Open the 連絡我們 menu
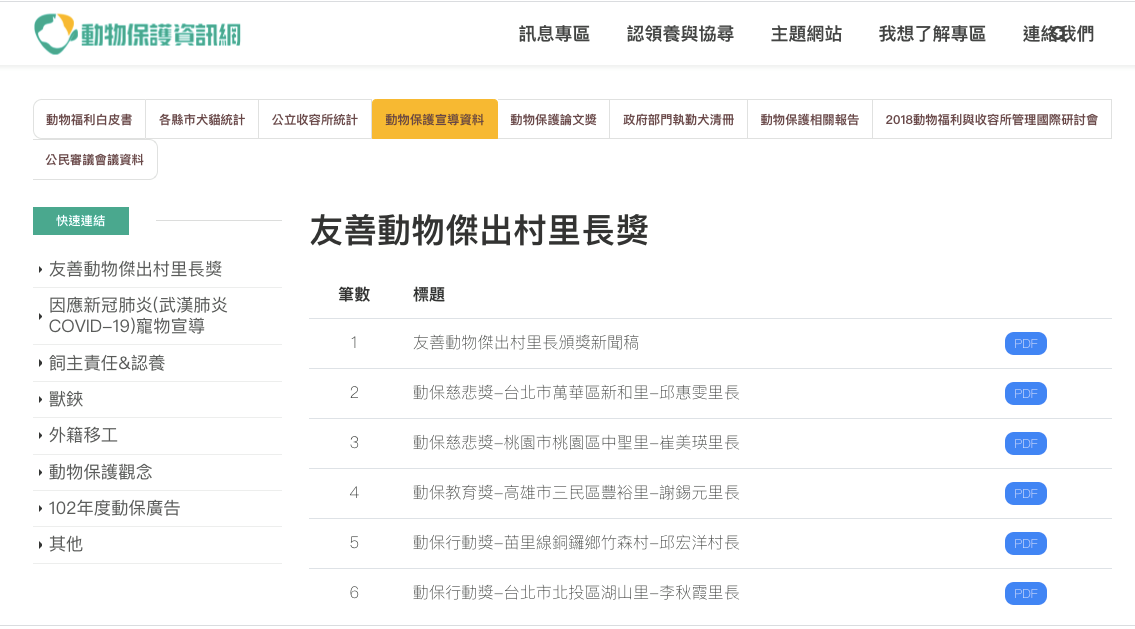This screenshot has height=629, width=1135. coord(1058,34)
